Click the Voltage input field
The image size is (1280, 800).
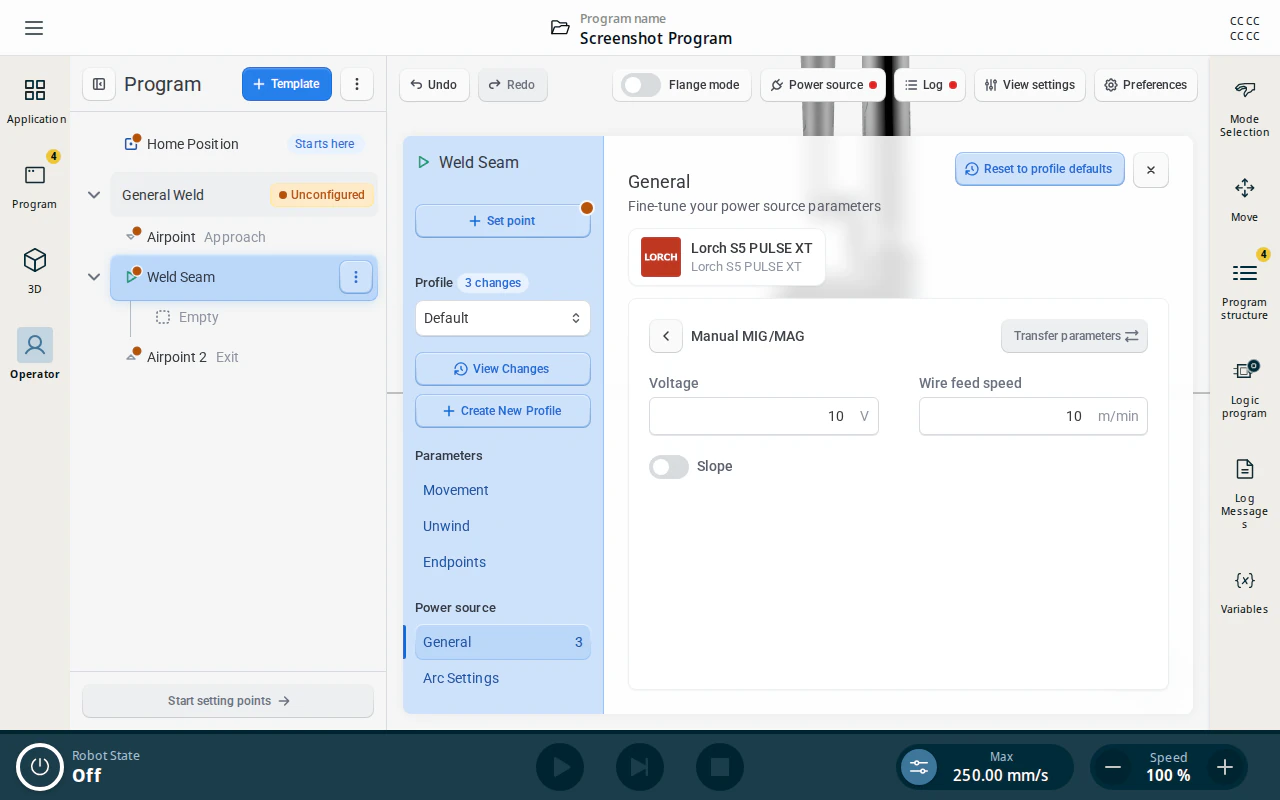[x=764, y=416]
